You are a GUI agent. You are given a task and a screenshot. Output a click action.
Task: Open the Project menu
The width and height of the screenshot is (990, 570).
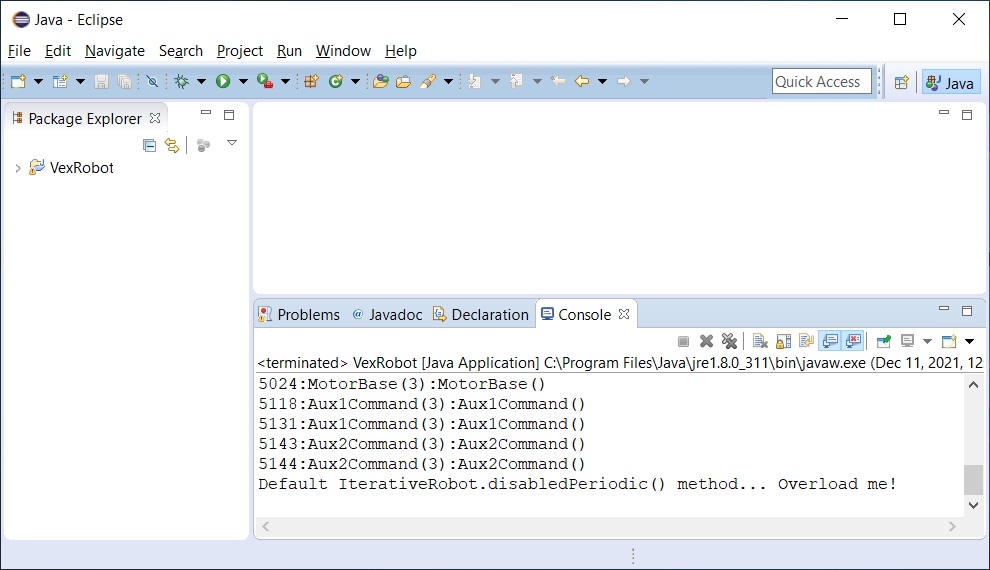239,50
